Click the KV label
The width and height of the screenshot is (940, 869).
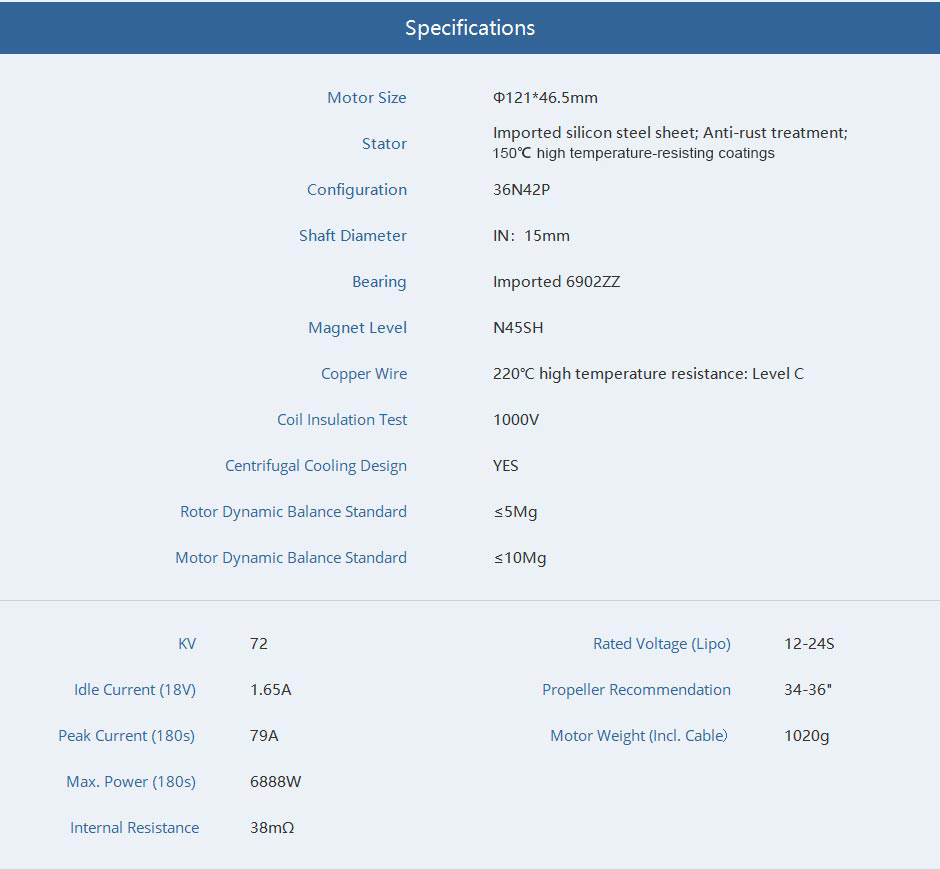(187, 644)
